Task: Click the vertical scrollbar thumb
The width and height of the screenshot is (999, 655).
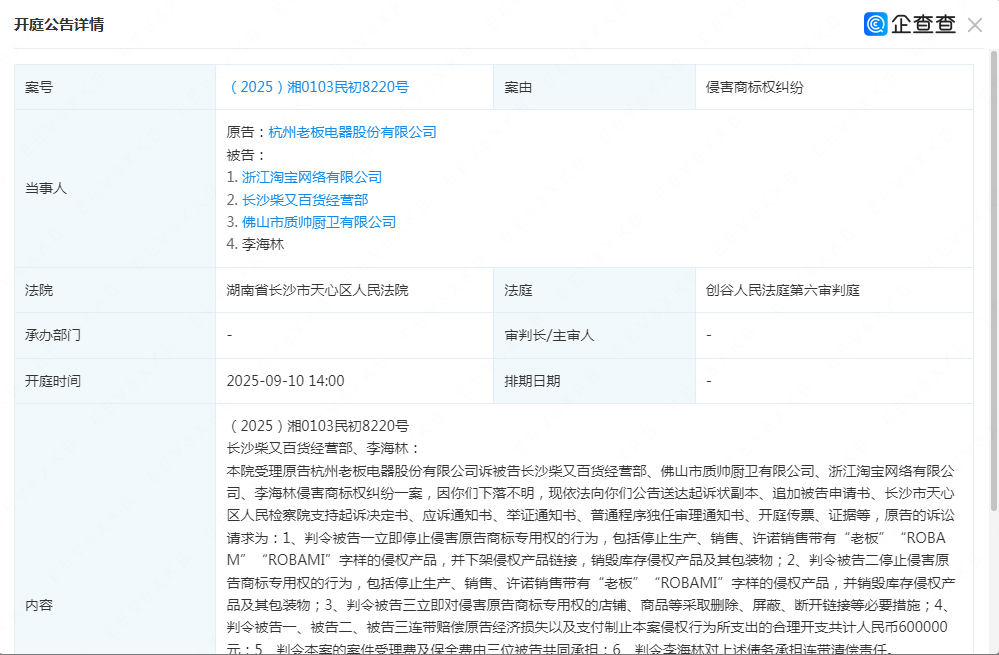Action: [993, 280]
